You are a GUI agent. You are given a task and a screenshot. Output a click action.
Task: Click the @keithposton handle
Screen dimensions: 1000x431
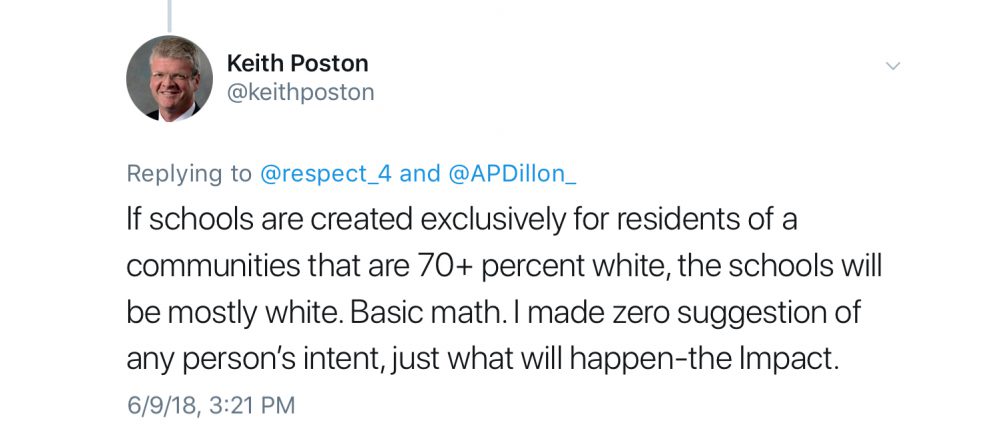[300, 93]
